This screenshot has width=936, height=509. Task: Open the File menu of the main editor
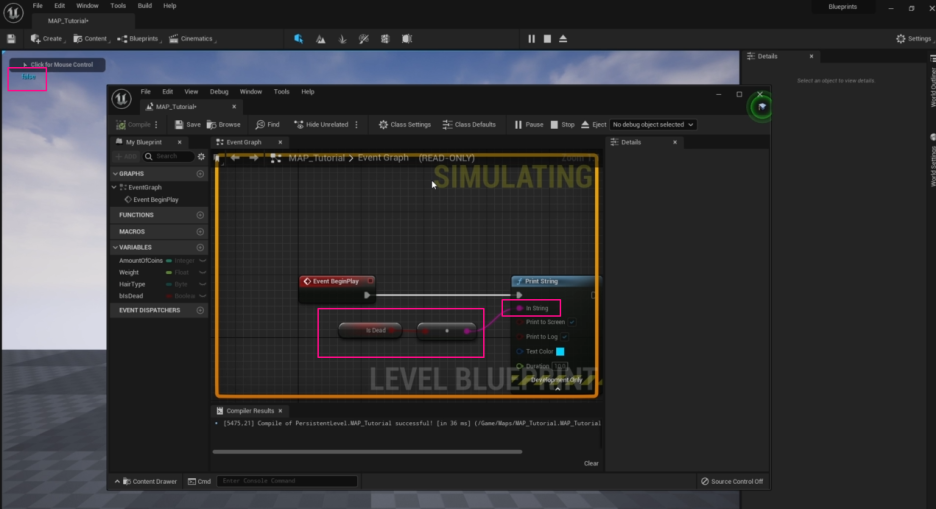(x=38, y=6)
